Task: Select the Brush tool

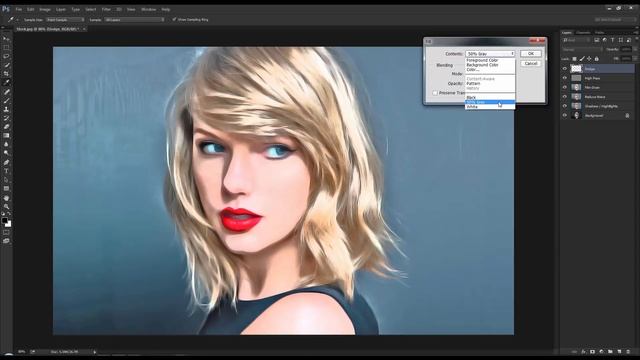Action: click(6, 100)
